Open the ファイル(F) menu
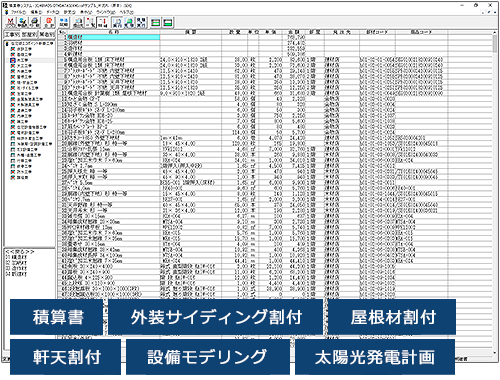The image size is (500, 380). click(19, 12)
